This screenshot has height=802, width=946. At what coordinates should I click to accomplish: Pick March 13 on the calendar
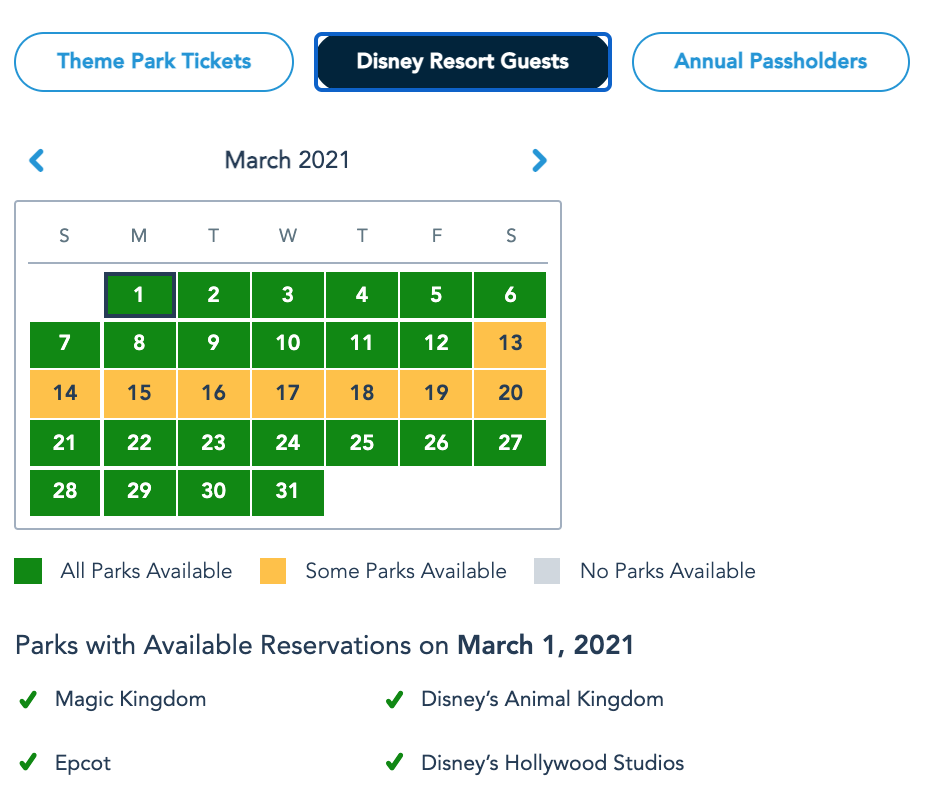[511, 344]
